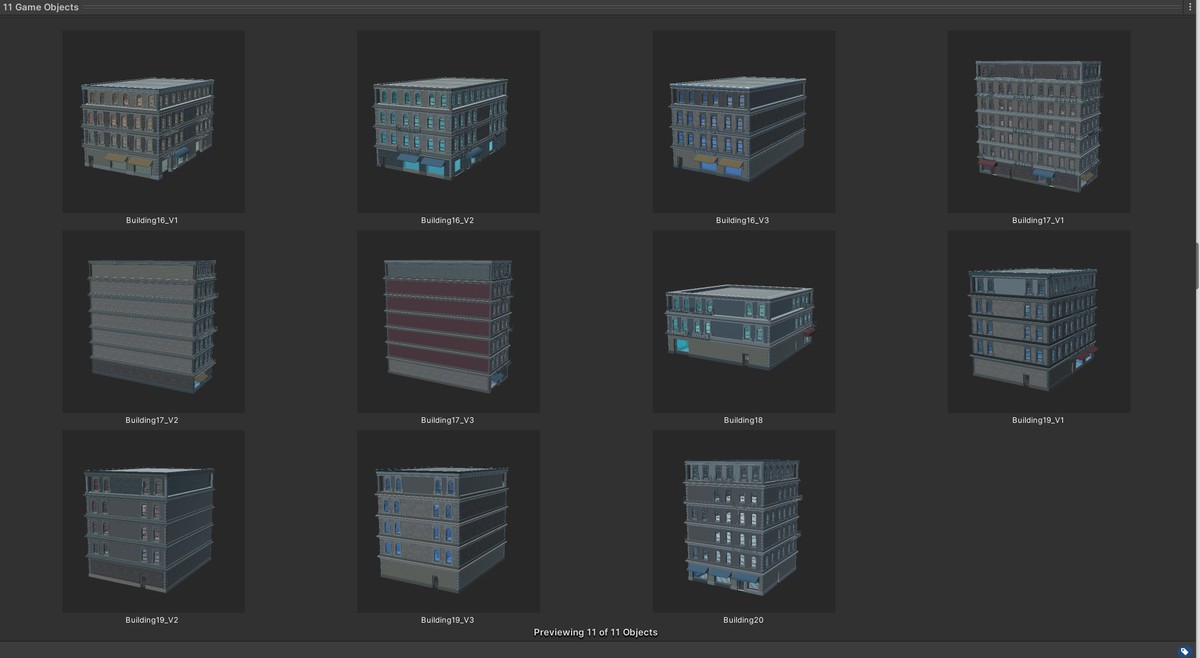The height and width of the screenshot is (658, 1200).
Task: Select the Building19_V3 preview
Action: (x=448, y=520)
